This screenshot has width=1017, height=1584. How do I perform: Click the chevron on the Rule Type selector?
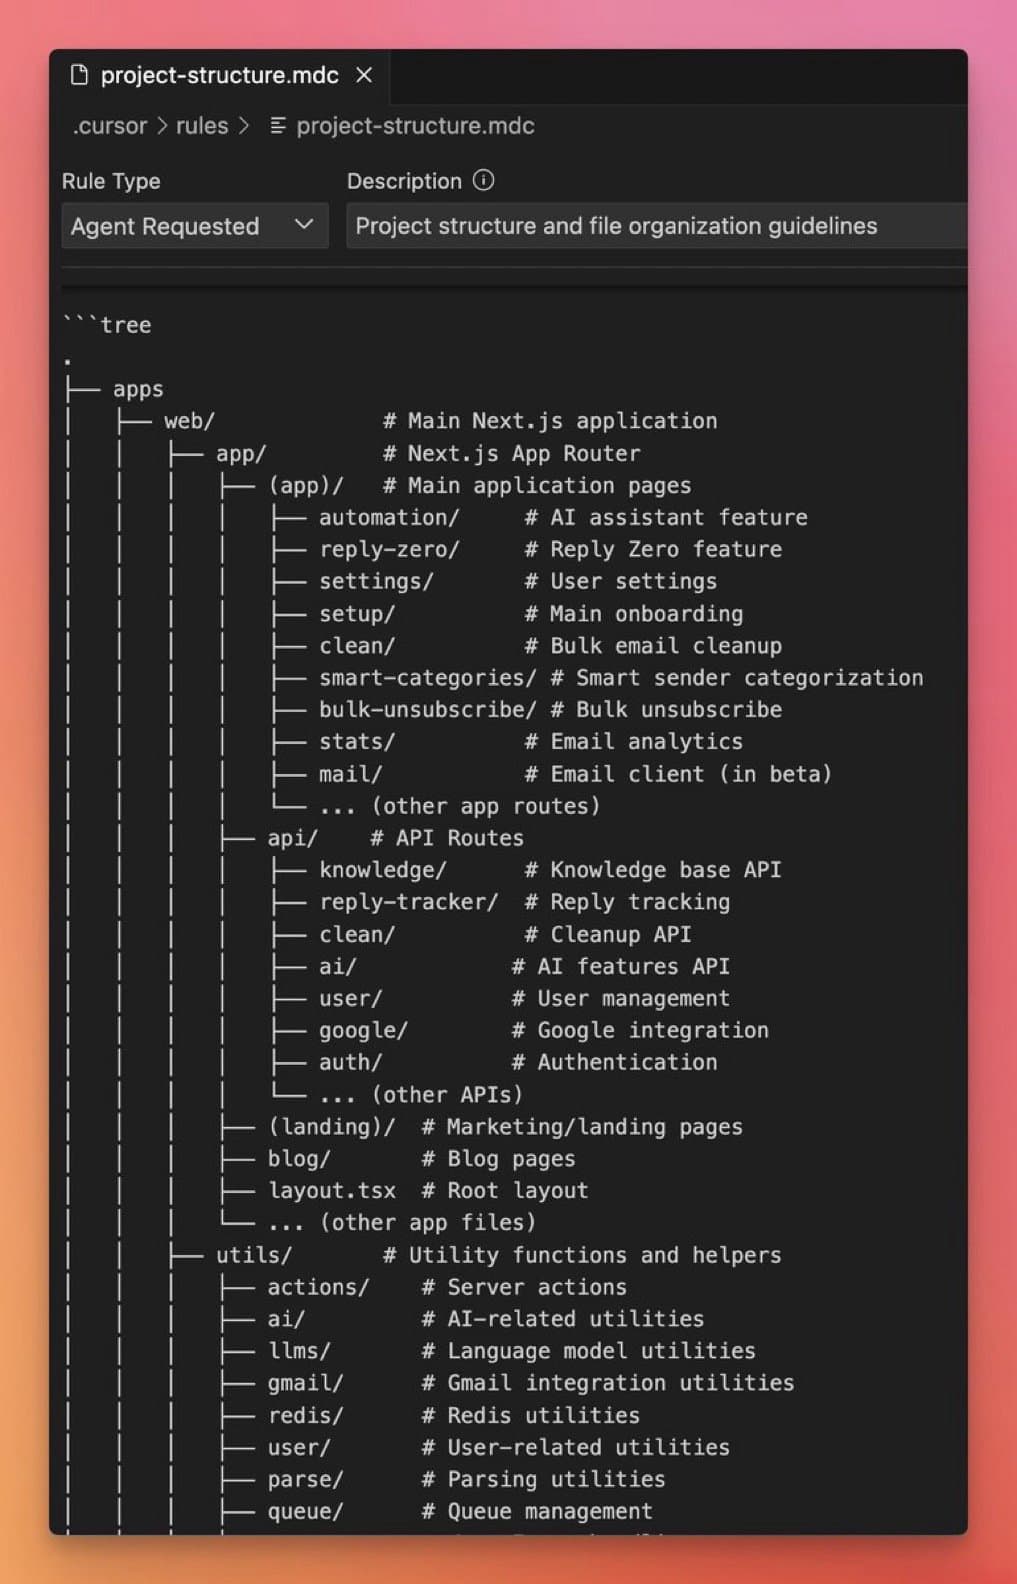[305, 226]
